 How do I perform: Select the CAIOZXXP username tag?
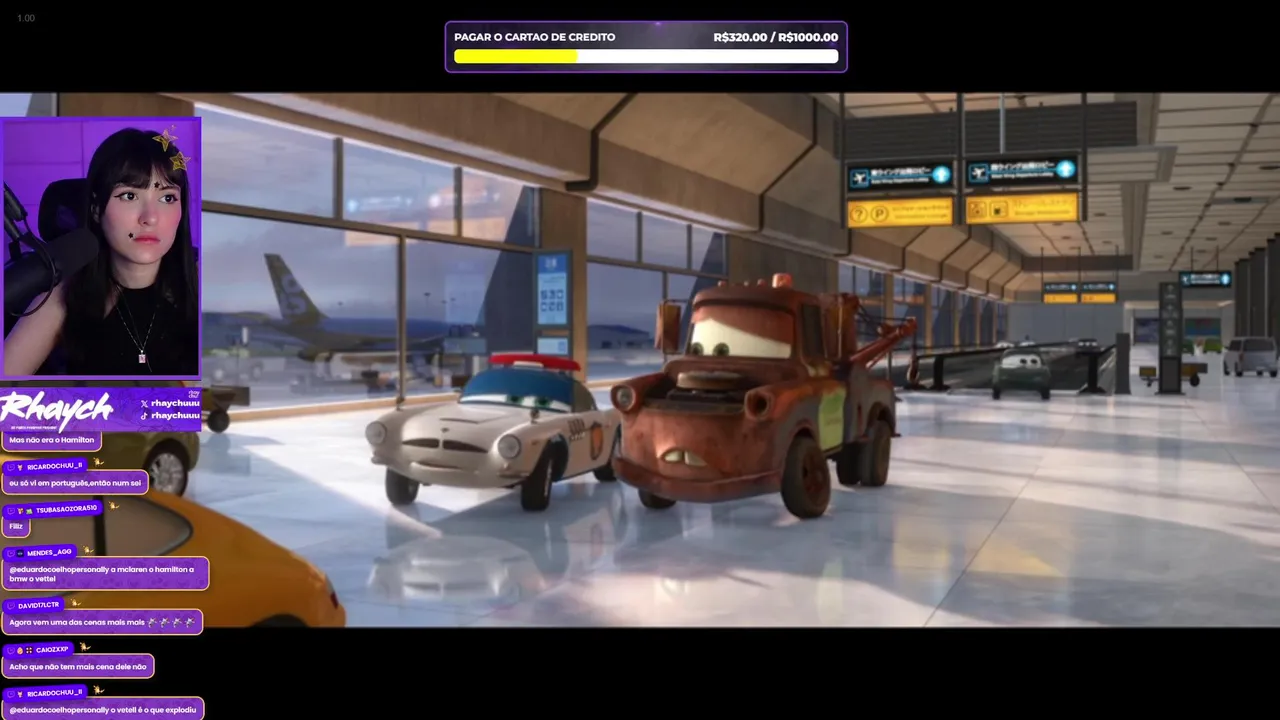(38, 650)
